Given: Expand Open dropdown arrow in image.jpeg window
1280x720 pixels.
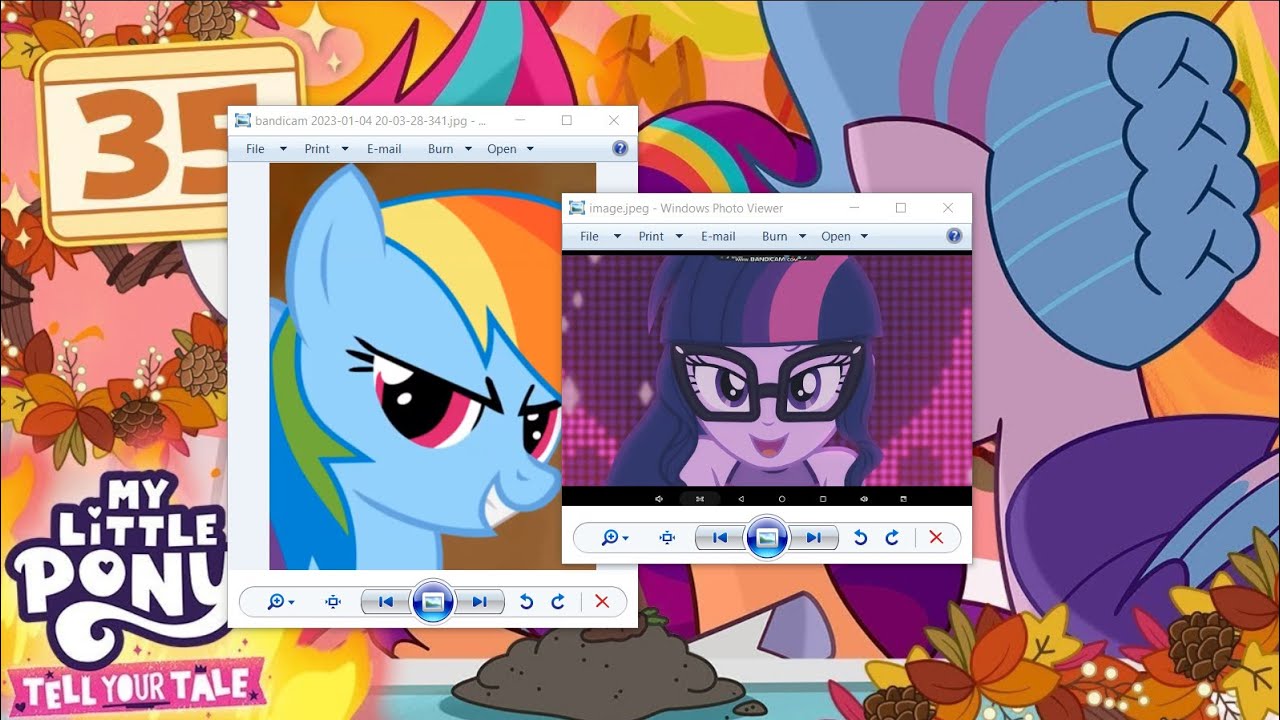Looking at the screenshot, I should (864, 237).
